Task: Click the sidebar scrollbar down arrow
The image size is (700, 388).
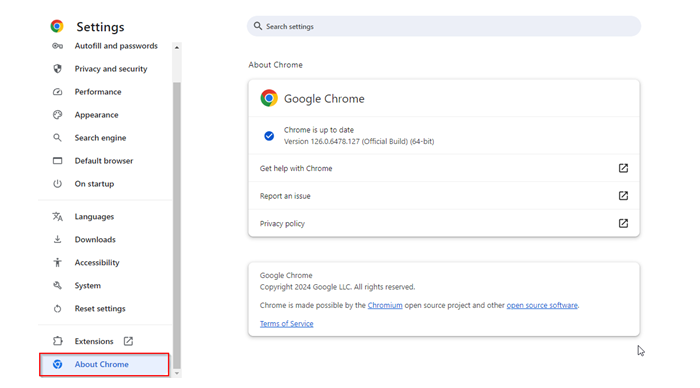Action: pyautogui.click(x=177, y=373)
